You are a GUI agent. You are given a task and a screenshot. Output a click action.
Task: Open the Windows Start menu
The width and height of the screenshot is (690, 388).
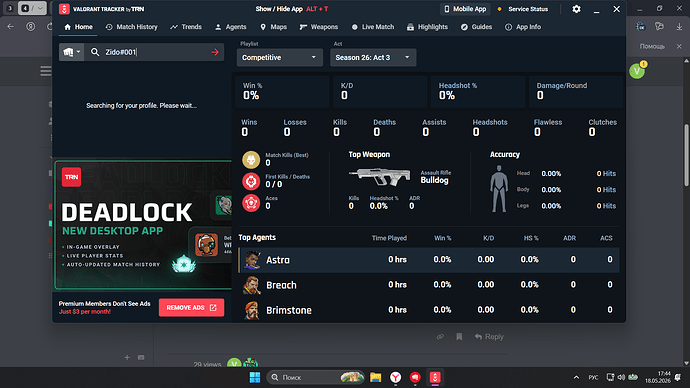[255, 377]
